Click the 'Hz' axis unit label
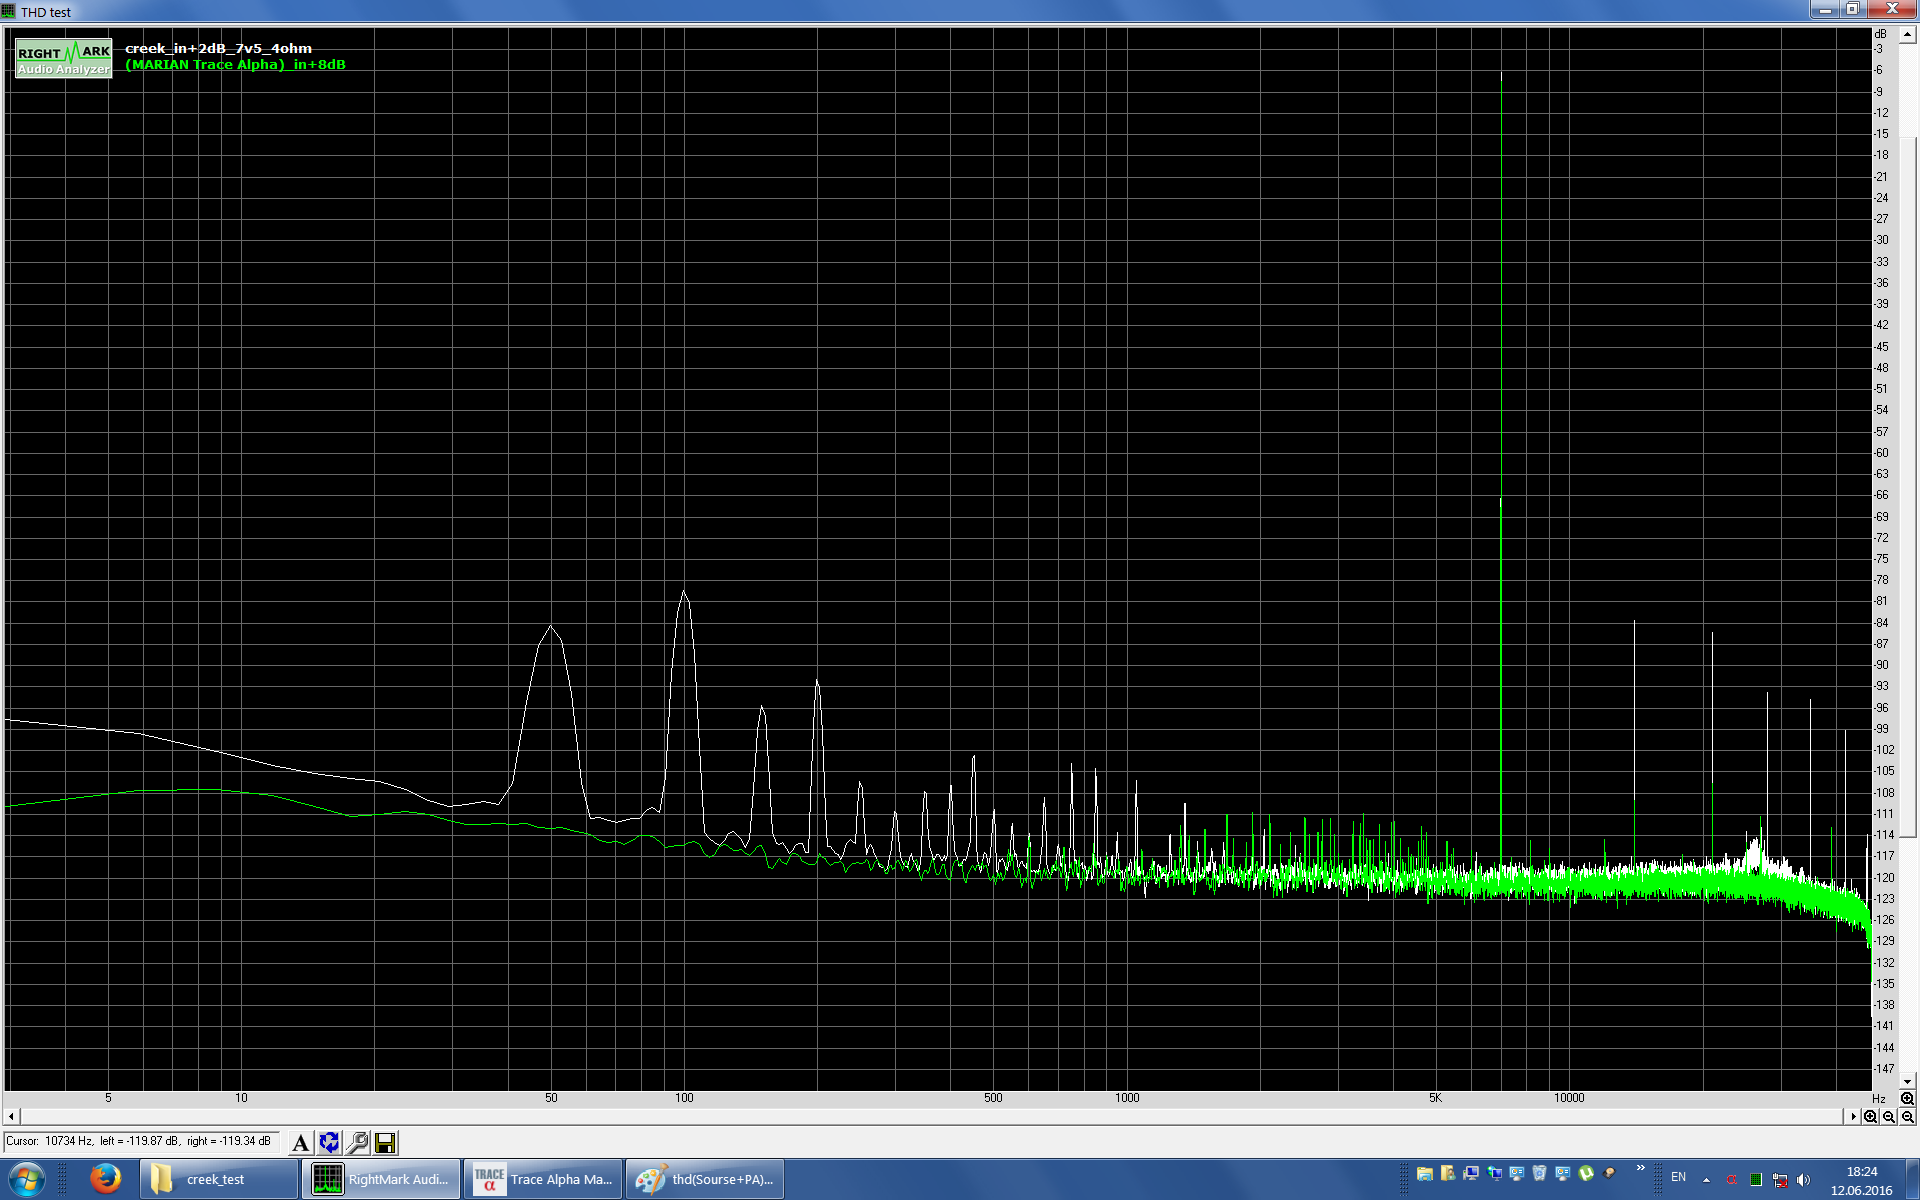Image resolution: width=1920 pixels, height=1200 pixels. (1879, 1099)
